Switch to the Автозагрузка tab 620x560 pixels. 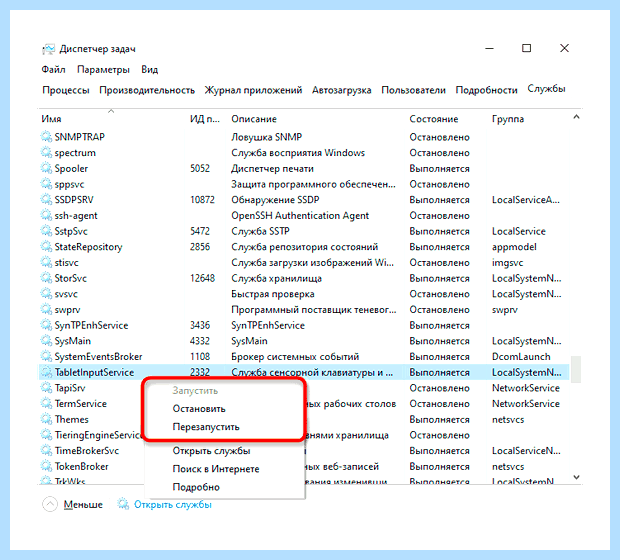(342, 90)
